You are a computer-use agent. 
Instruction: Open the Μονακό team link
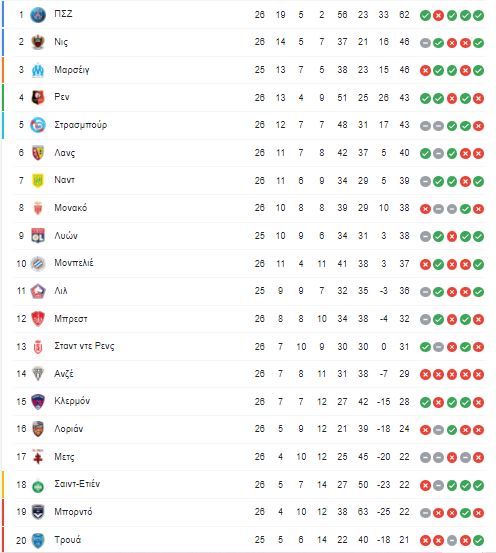(x=71, y=208)
